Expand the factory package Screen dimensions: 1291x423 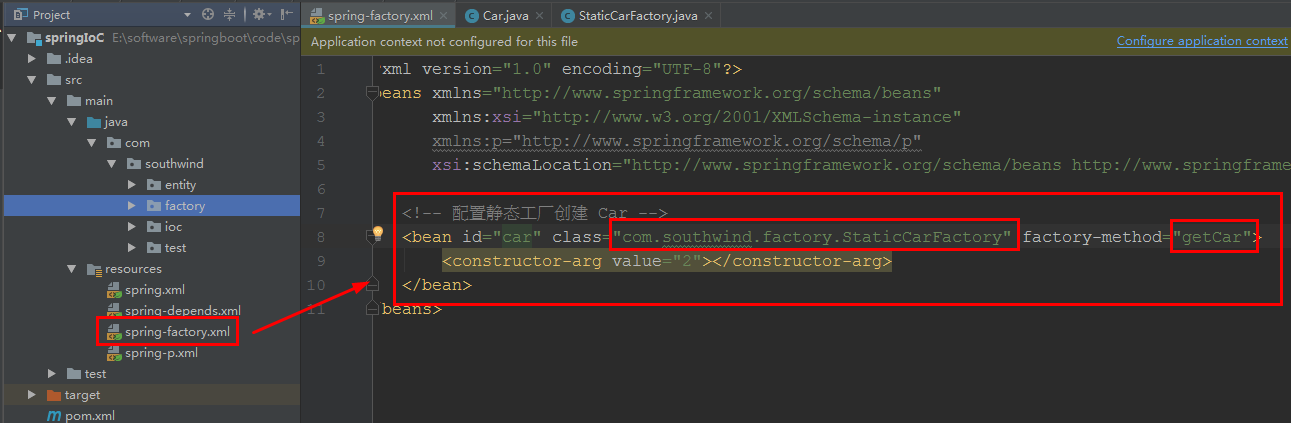click(x=132, y=206)
